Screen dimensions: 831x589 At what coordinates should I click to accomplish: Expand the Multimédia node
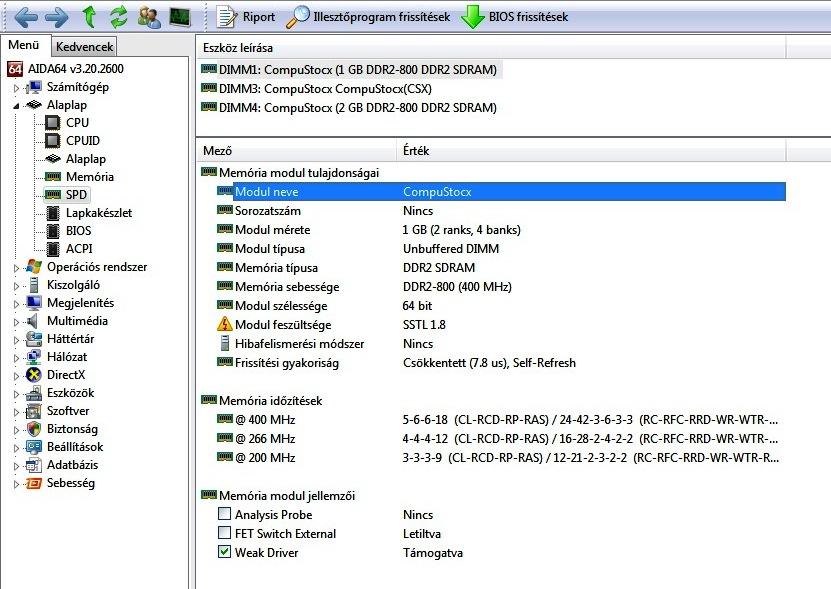tap(16, 322)
